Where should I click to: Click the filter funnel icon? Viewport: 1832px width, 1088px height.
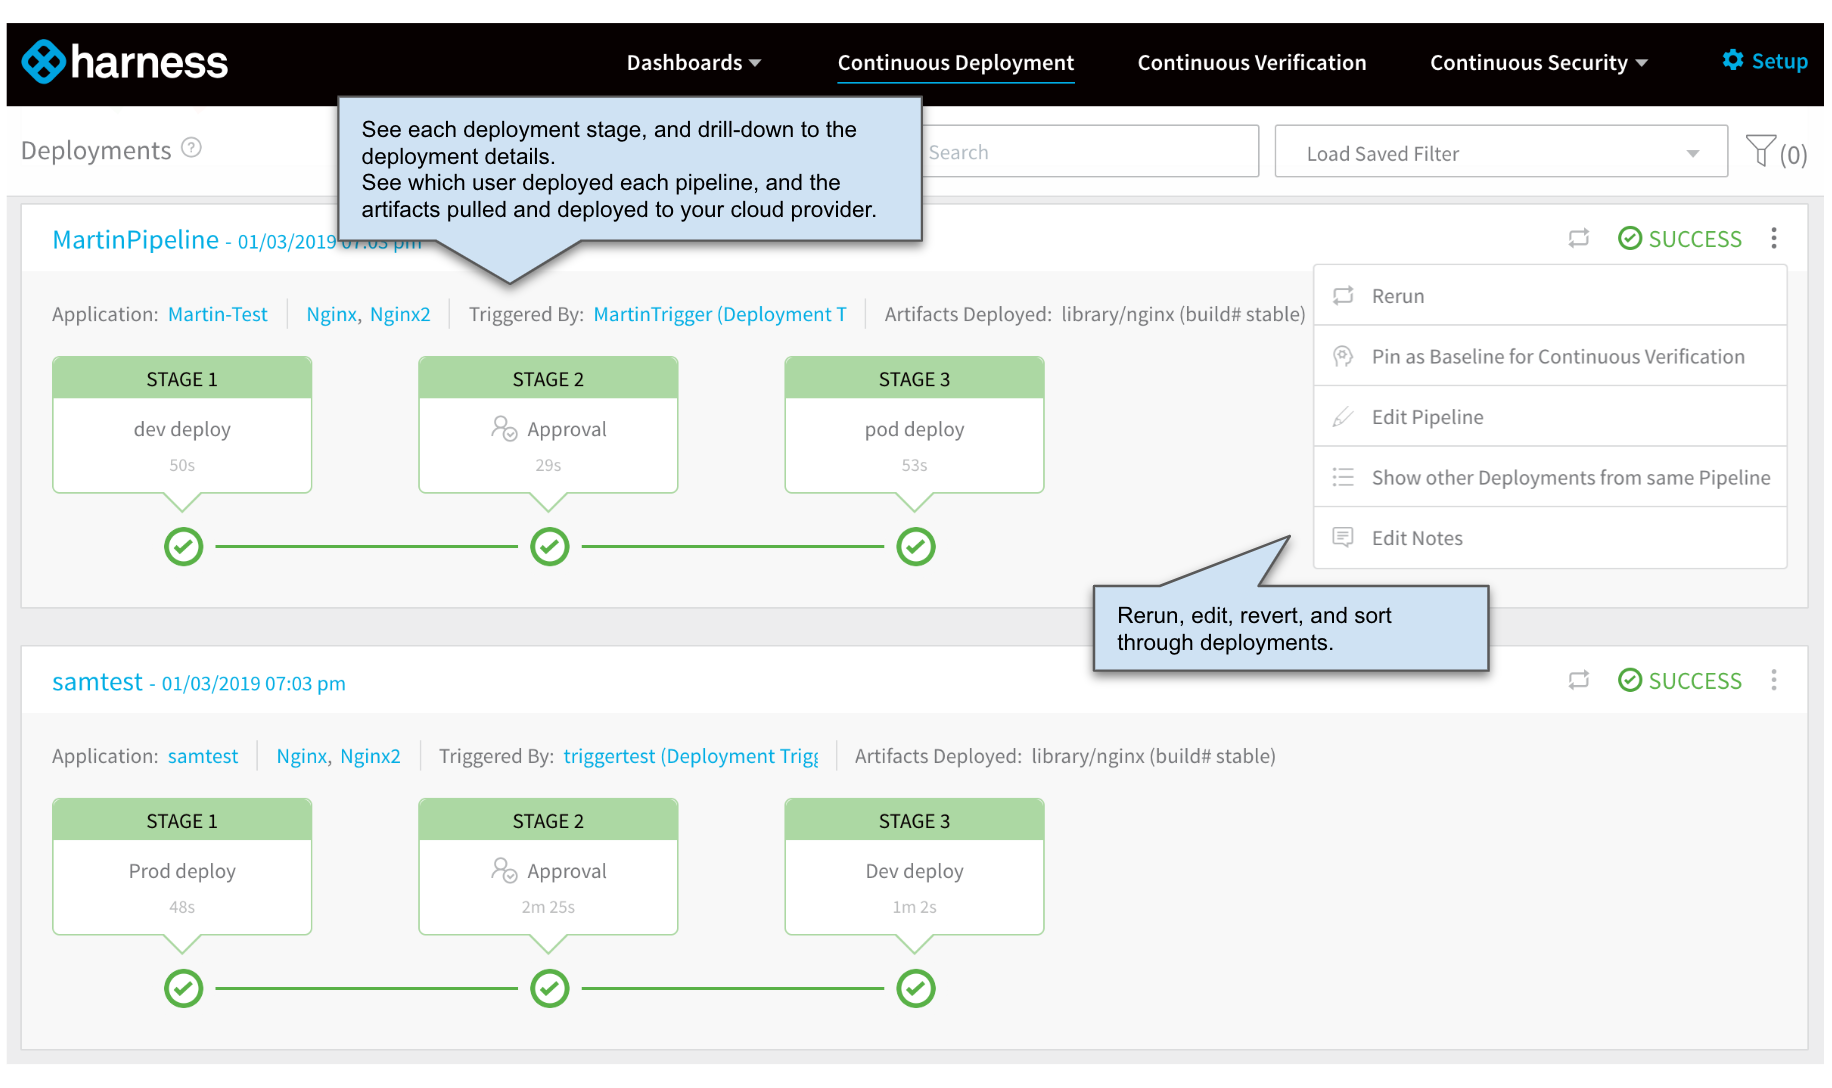pyautogui.click(x=1761, y=151)
